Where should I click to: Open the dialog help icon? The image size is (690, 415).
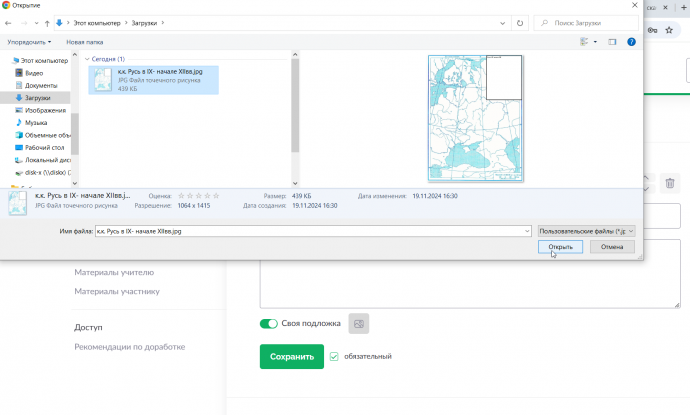tap(631, 42)
